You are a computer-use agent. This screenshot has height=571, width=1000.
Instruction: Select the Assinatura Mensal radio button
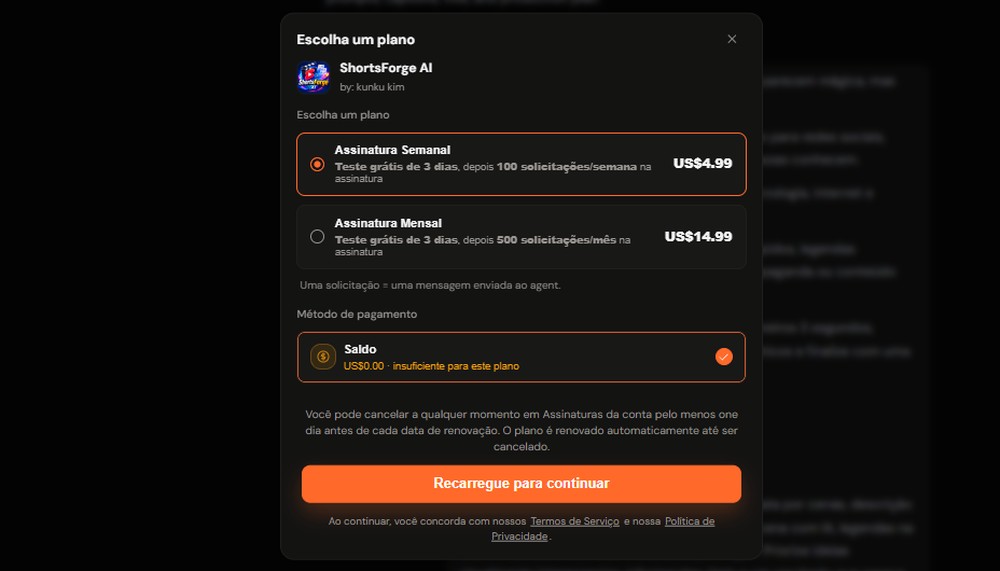point(317,237)
